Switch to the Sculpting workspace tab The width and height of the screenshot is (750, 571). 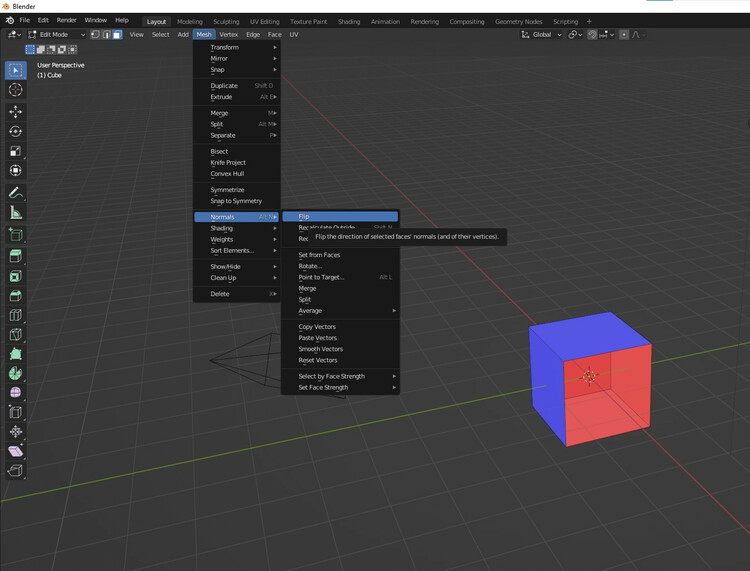tap(226, 21)
